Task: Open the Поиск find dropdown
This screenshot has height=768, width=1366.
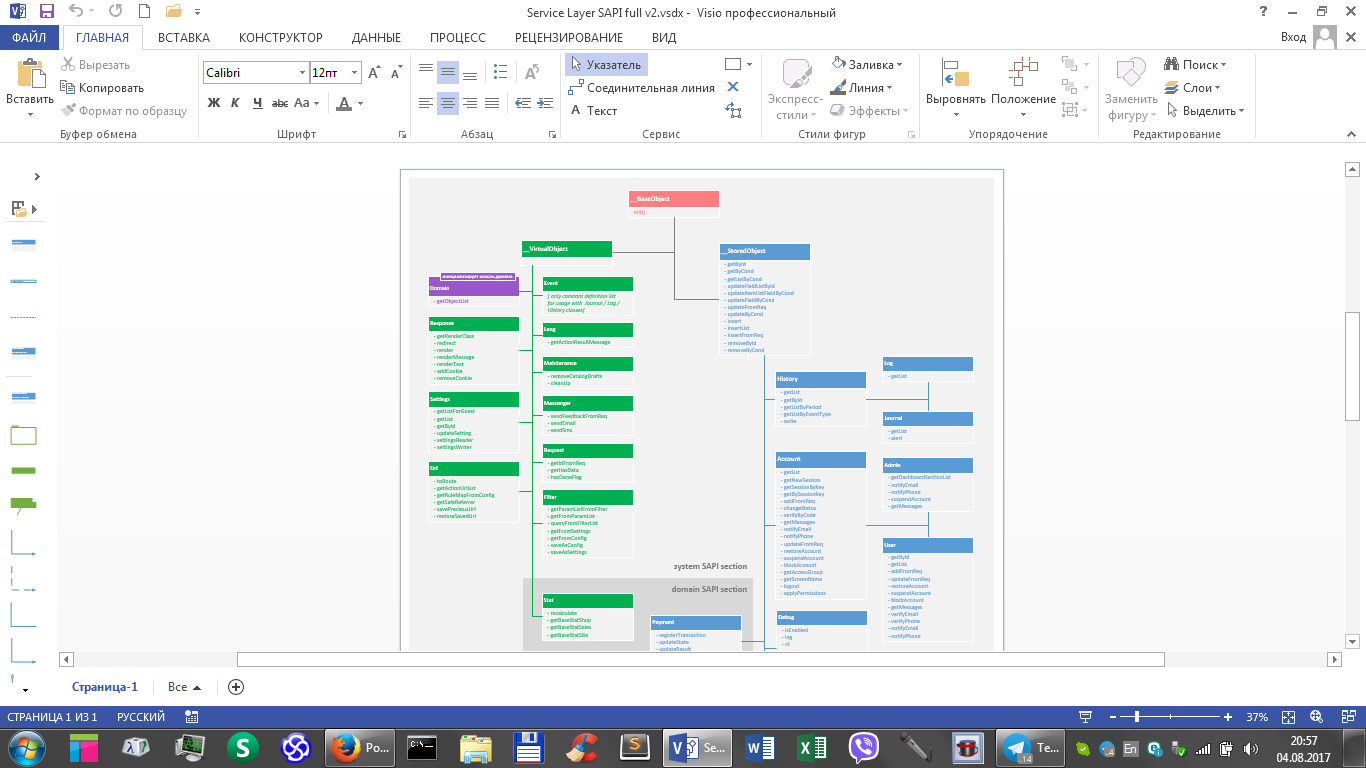Action: coord(1196,64)
